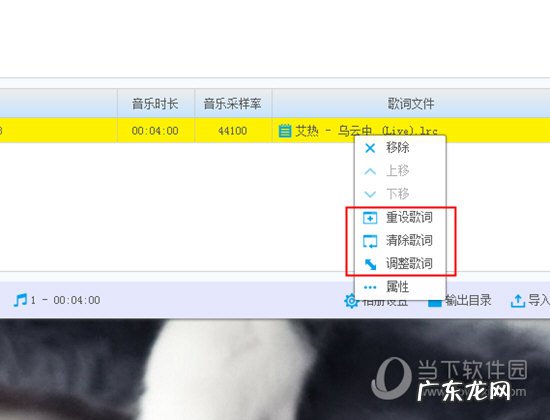The width and height of the screenshot is (550, 420).
Task: Click the 输出目录 button
Action: (460, 301)
